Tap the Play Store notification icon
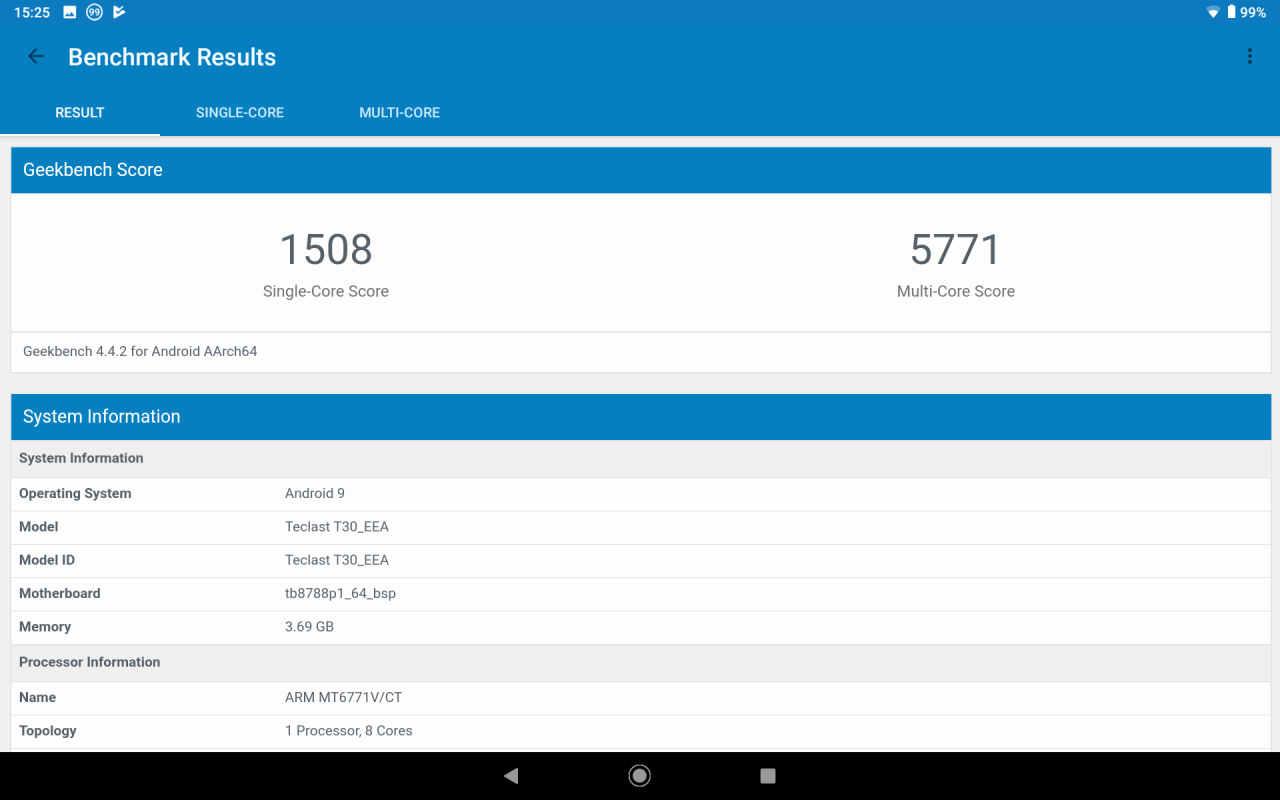 [x=119, y=12]
